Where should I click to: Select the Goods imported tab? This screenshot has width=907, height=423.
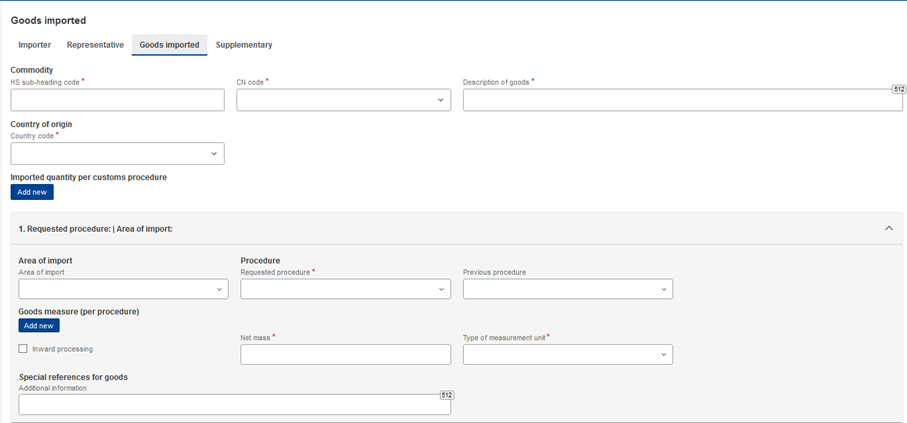point(169,45)
